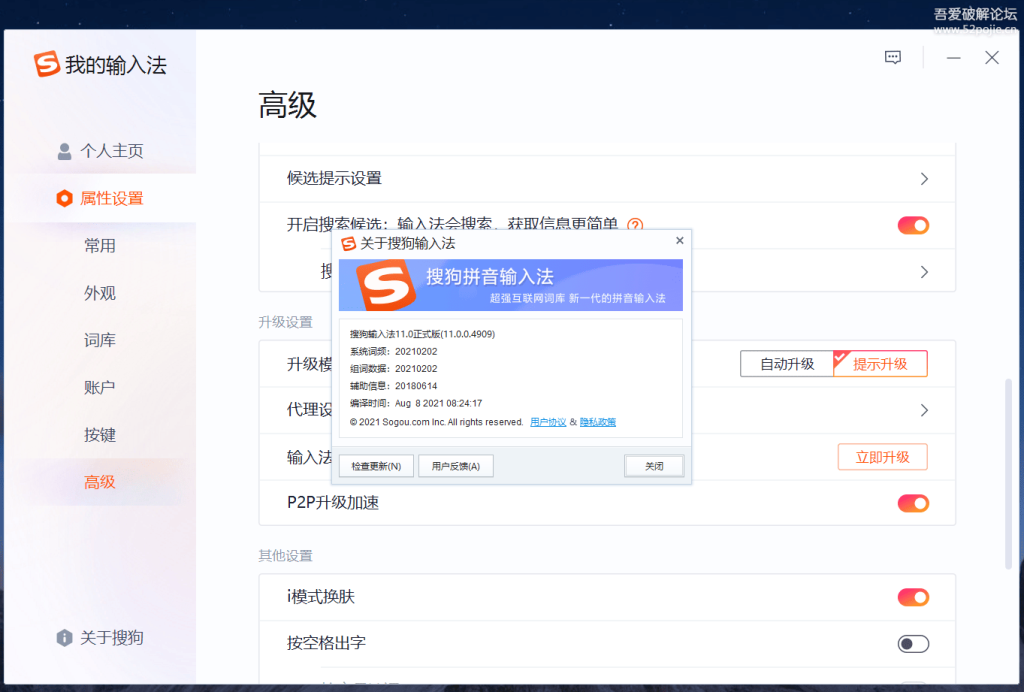
Task: Click the person icon next to 个人主页
Action: (x=65, y=151)
